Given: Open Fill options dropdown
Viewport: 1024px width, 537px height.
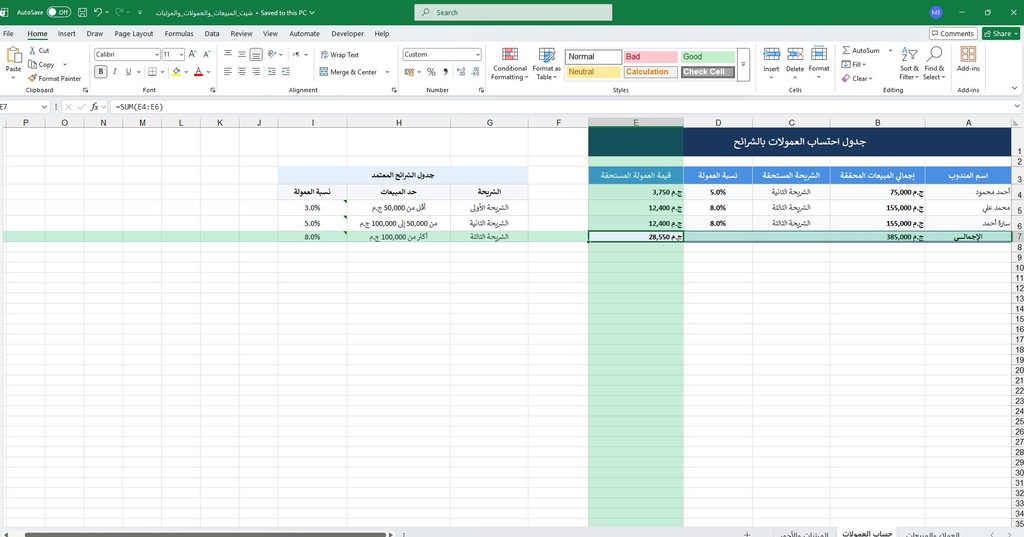Looking at the screenshot, I should pyautogui.click(x=854, y=65).
